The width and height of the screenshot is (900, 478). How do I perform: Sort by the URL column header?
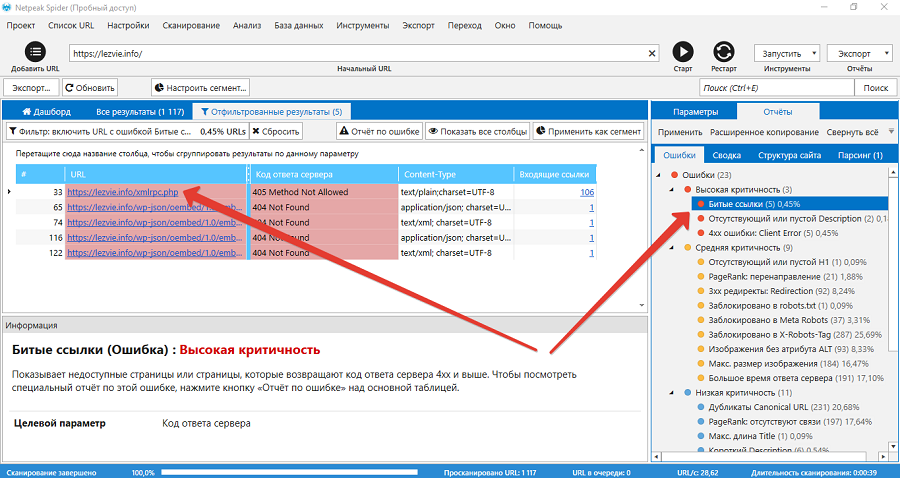tap(156, 174)
